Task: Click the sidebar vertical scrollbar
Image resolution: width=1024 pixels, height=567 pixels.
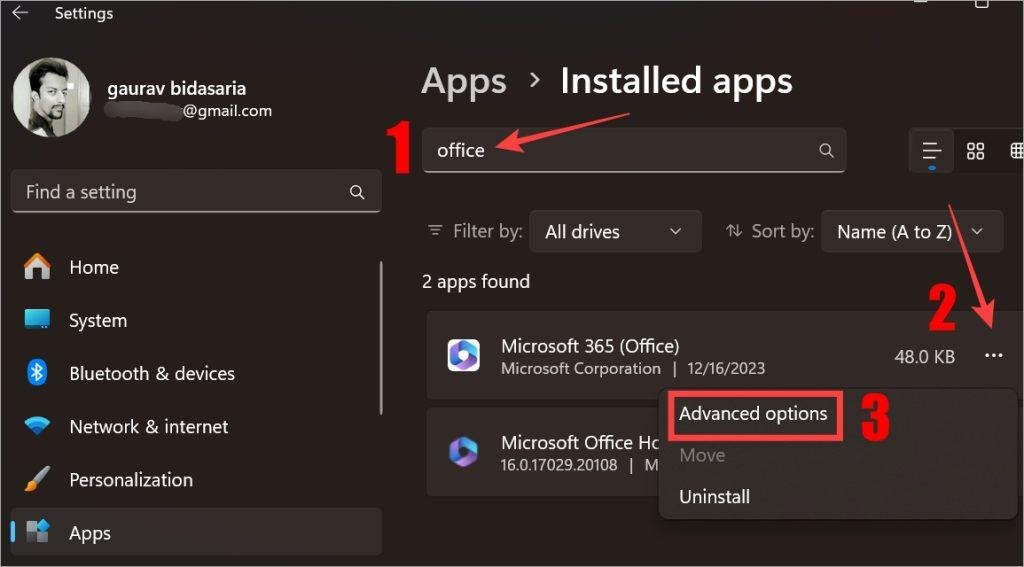Action: click(x=381, y=338)
